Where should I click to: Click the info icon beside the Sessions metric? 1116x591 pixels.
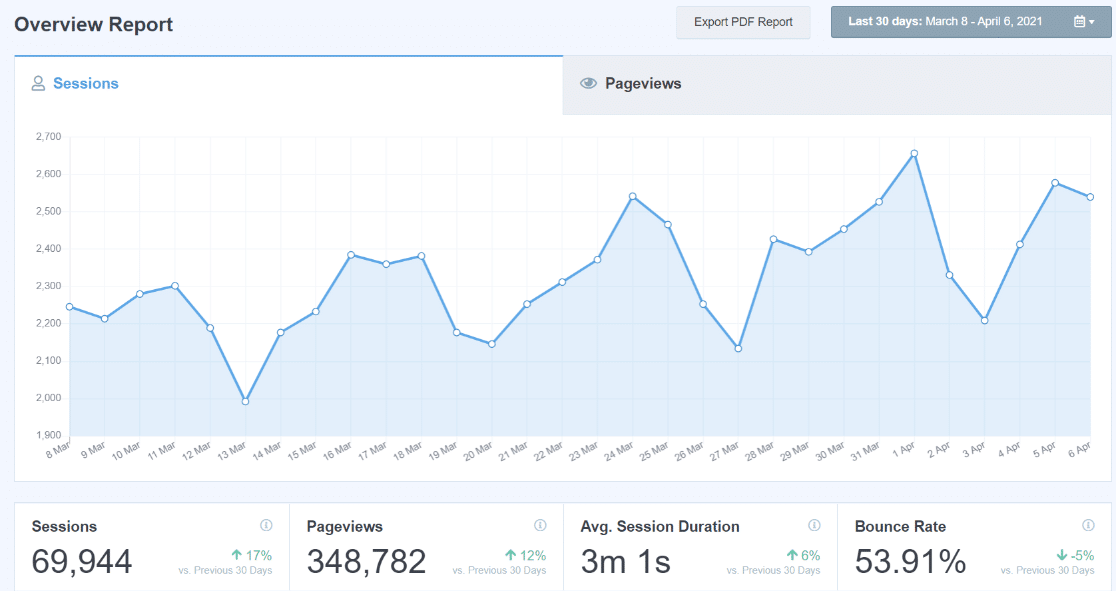click(266, 524)
